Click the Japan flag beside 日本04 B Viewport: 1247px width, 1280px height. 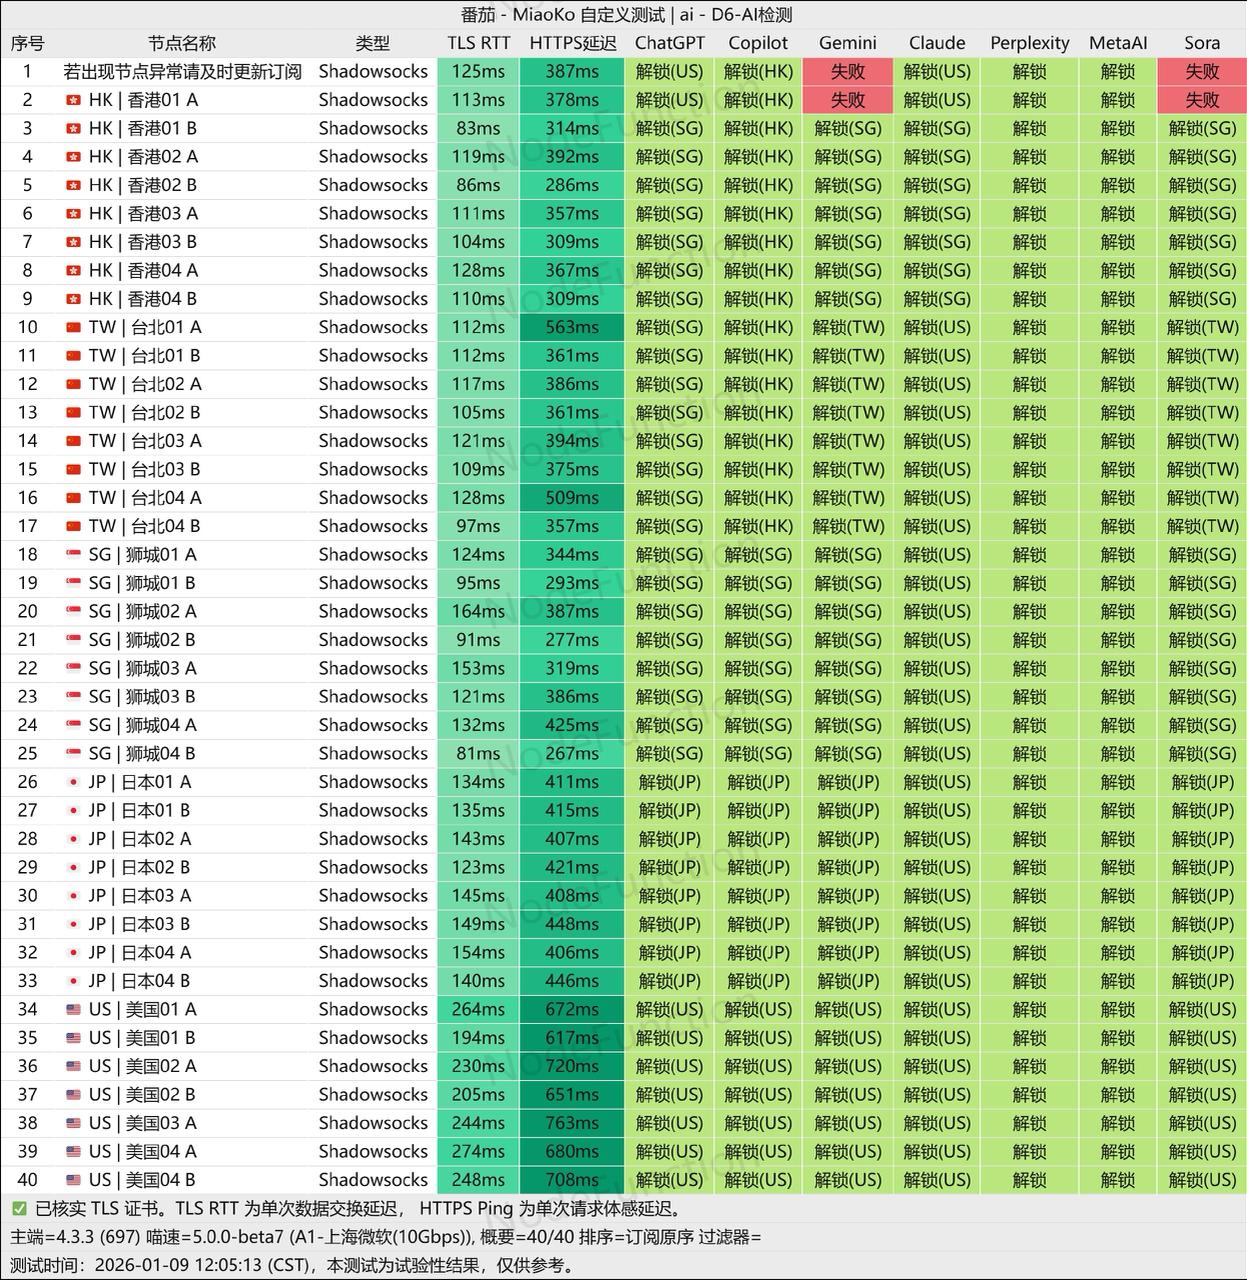click(x=73, y=981)
